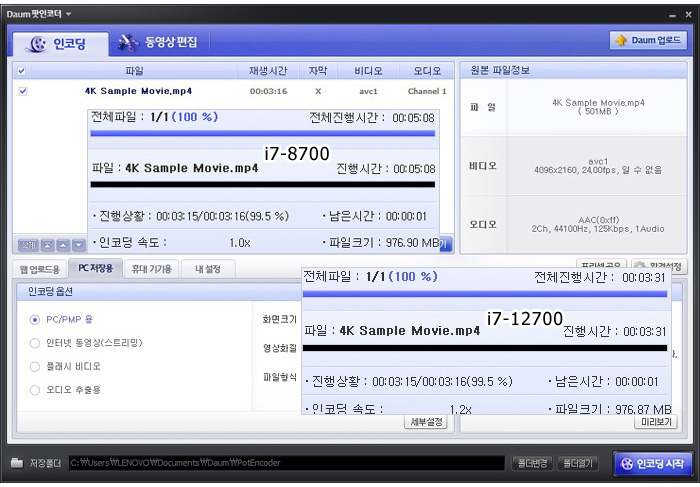Click the 삭제 delete button under file list

27,245
